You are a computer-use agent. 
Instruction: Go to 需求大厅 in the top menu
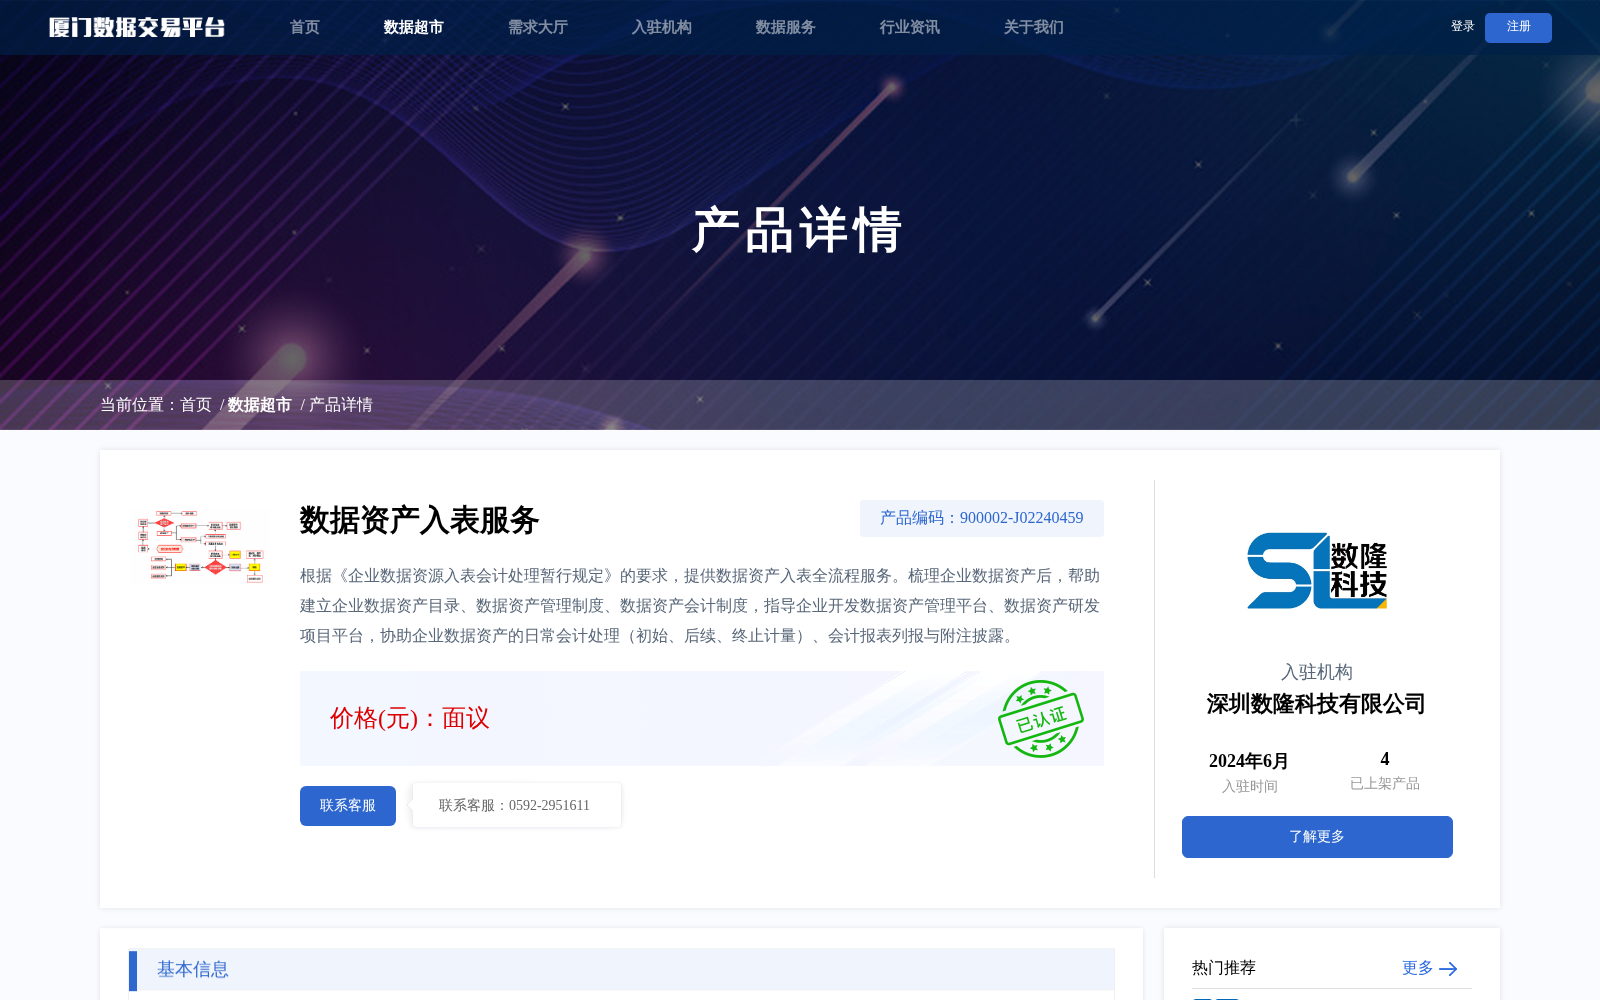point(537,27)
